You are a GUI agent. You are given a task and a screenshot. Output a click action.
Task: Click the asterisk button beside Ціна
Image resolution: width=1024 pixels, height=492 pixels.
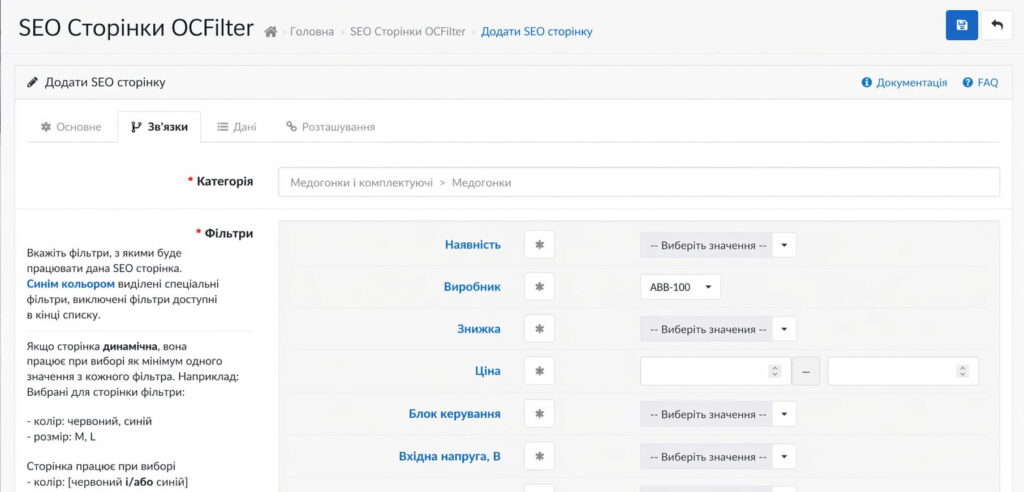[539, 371]
